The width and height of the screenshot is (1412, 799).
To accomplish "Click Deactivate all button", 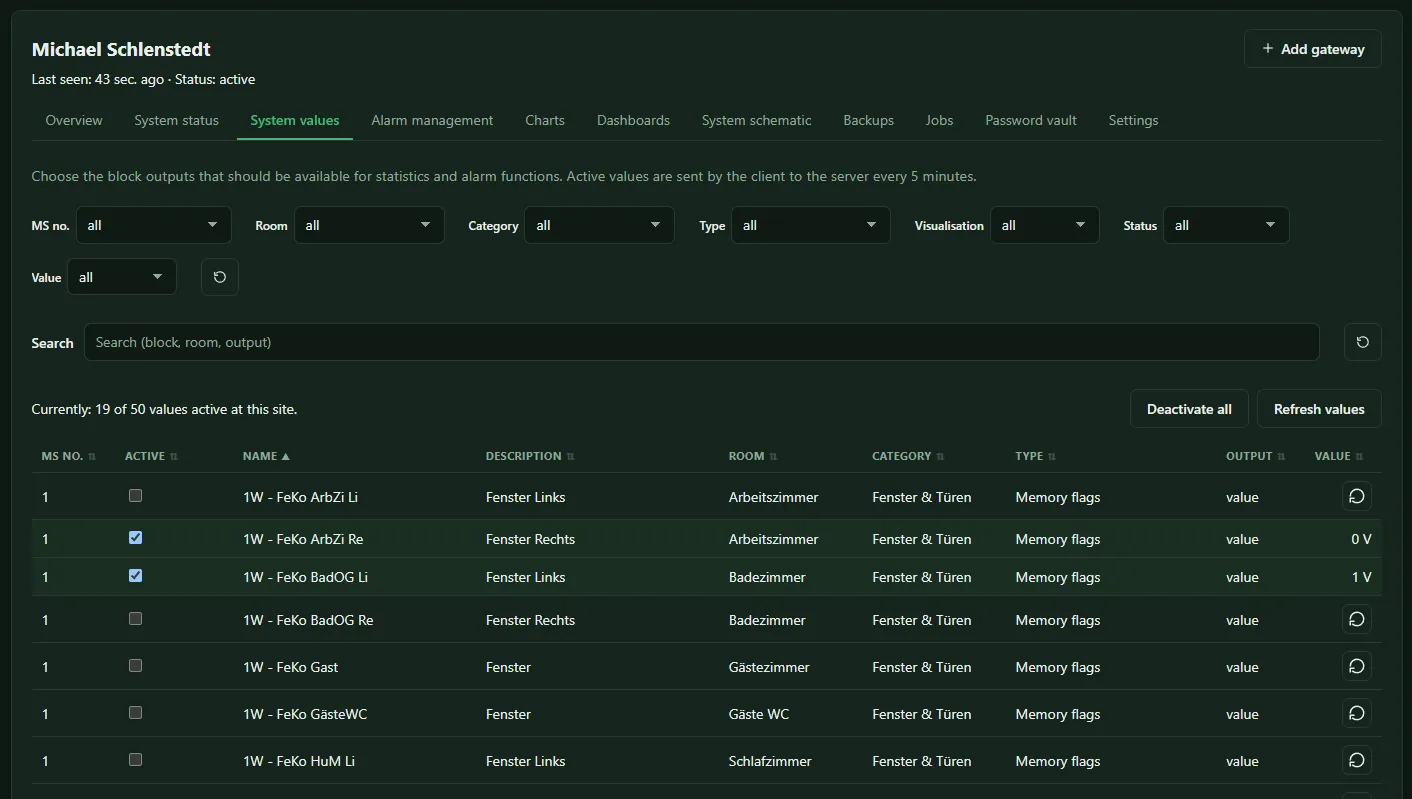I will [x=1189, y=409].
